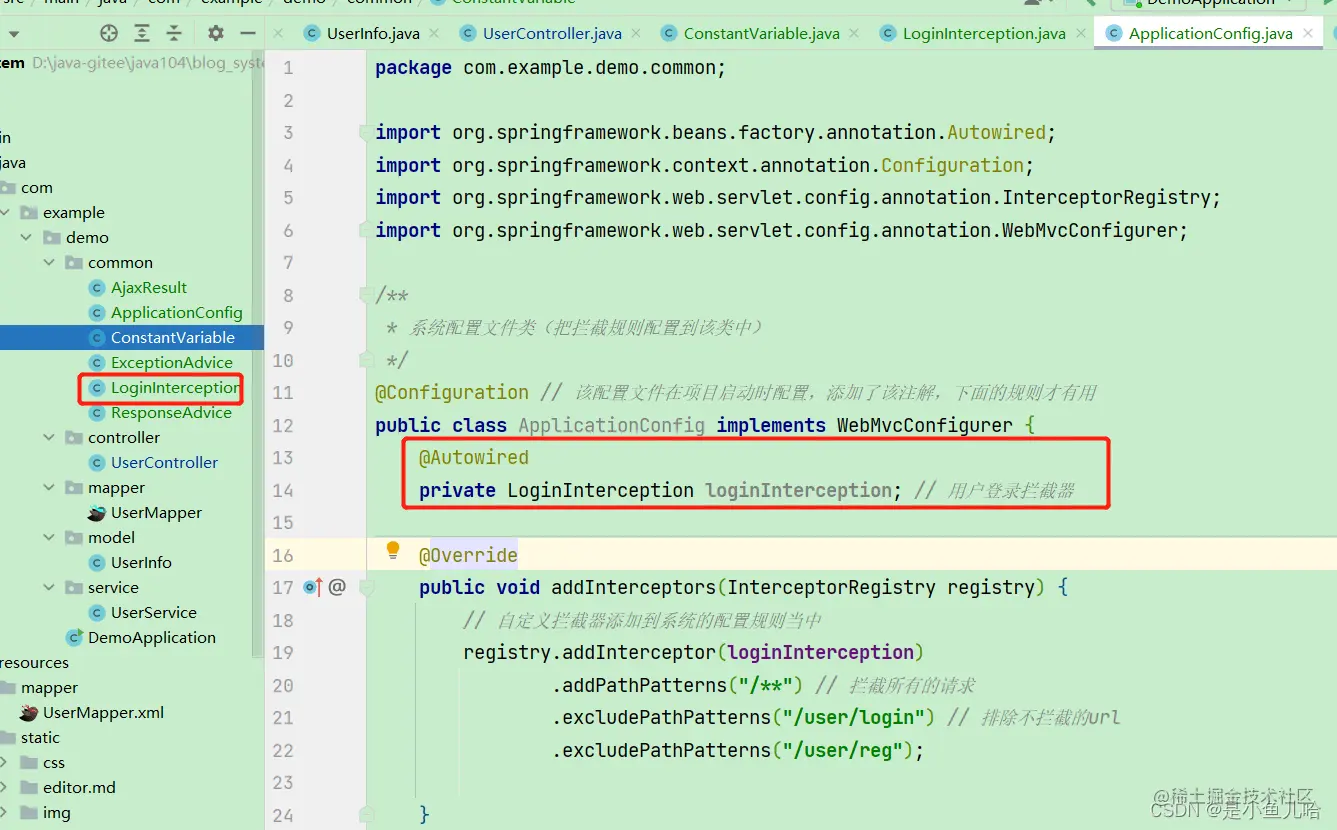Click "/user/reg" string on line 22
1337x830 pixels.
[842, 750]
